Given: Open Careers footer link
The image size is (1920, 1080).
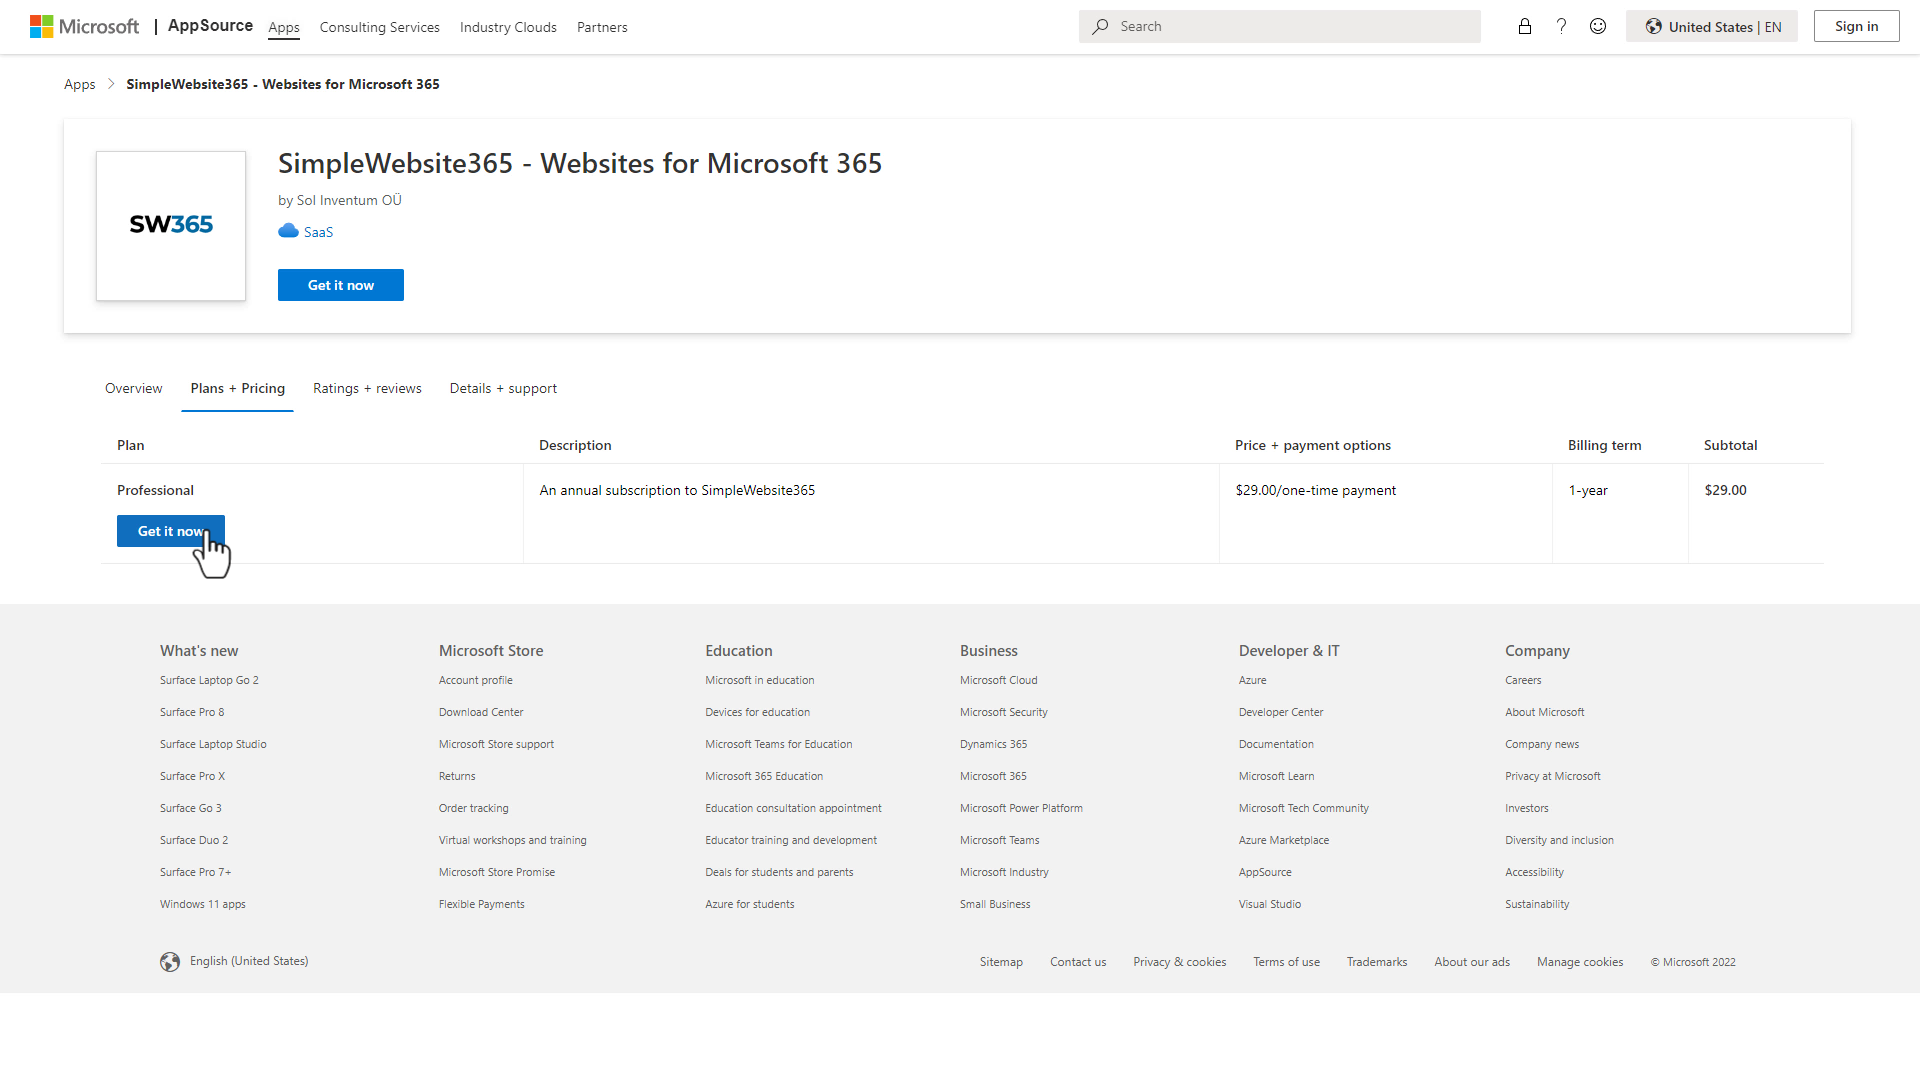Looking at the screenshot, I should tap(1523, 680).
